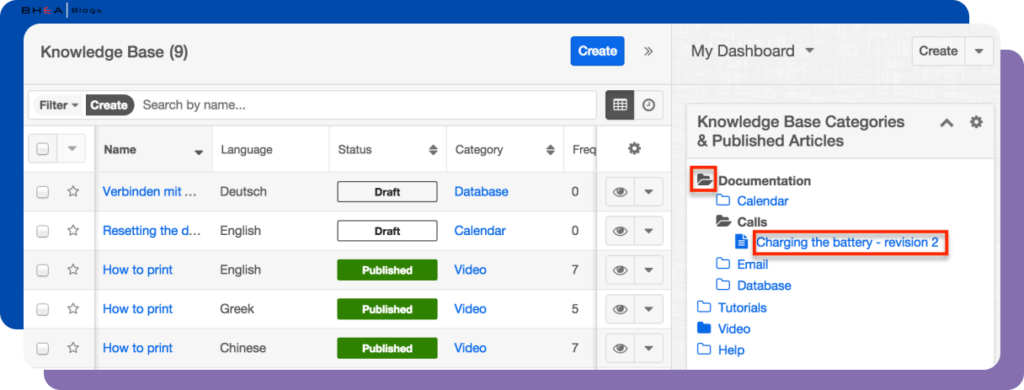The image size is (1024, 390).
Task: Click Published status of Greek How to print
Action: 387,309
